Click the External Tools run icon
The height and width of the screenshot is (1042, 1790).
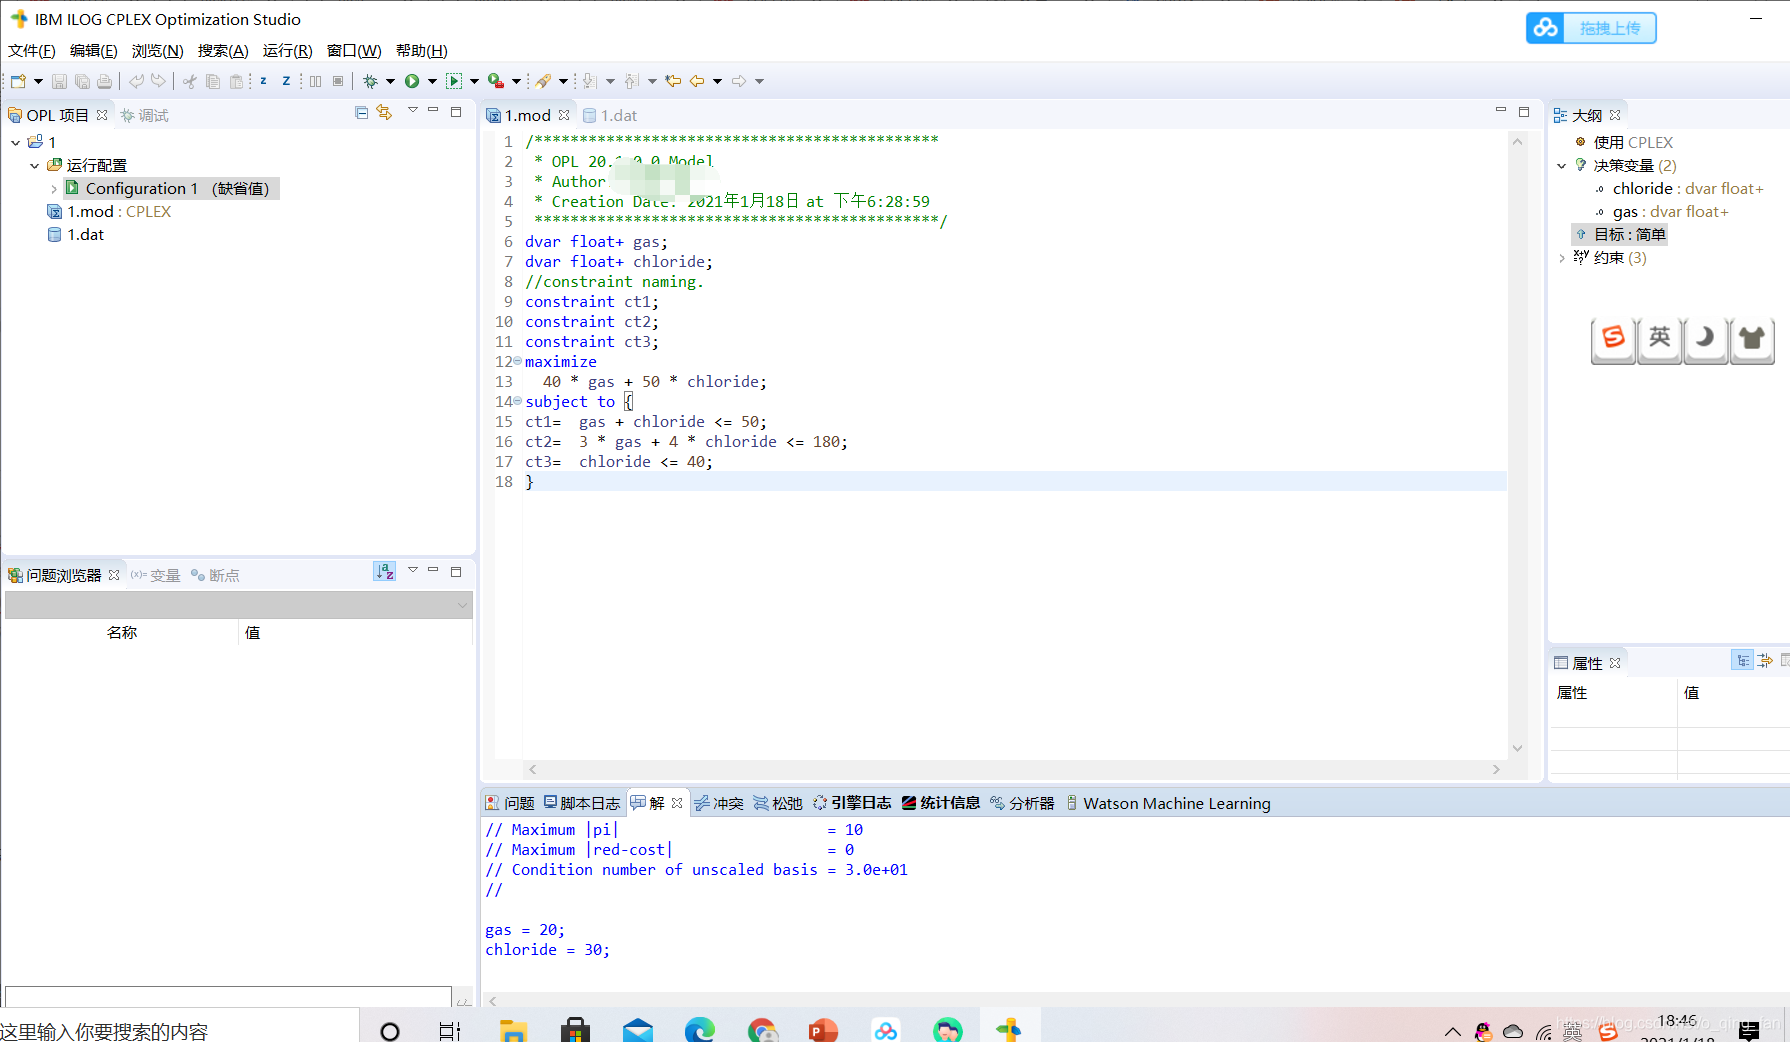point(495,81)
